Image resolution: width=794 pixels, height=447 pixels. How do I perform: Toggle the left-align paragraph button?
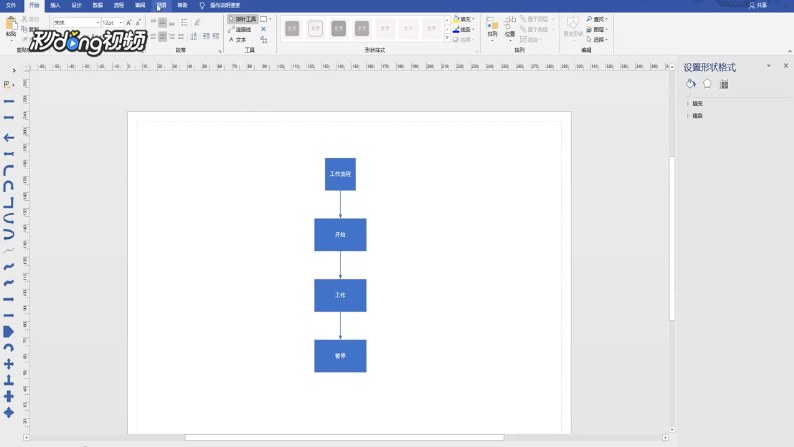pos(153,36)
